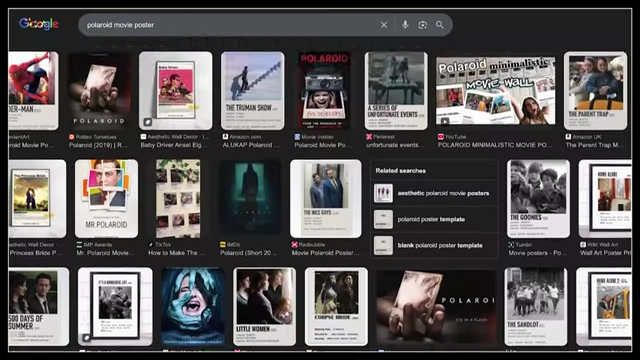Click the YouTube favicon under movie wall thumbnail
This screenshot has width=640, height=360.
pos(441,137)
